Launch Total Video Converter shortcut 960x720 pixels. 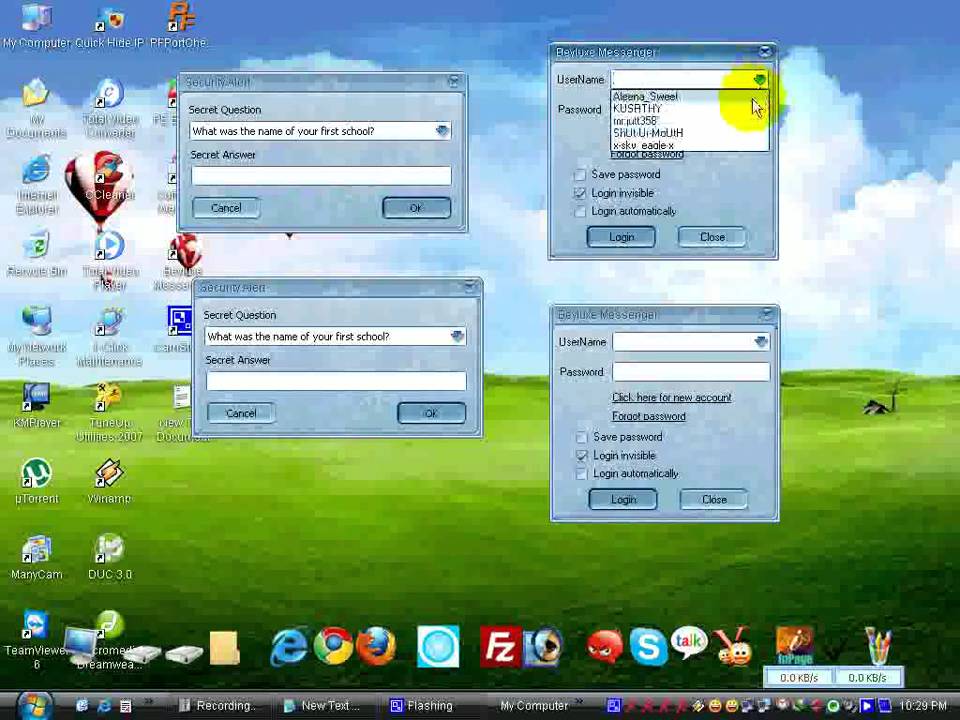pos(110,109)
